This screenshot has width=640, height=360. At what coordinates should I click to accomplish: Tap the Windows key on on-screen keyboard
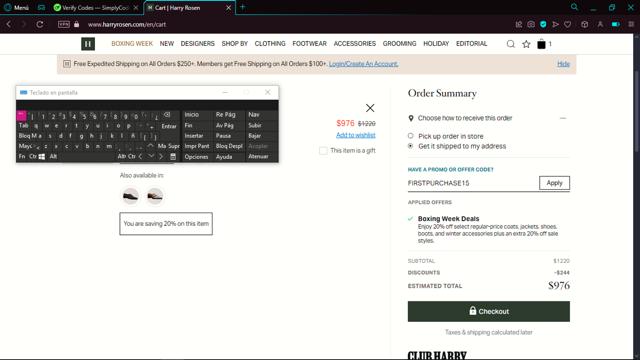click(x=42, y=157)
